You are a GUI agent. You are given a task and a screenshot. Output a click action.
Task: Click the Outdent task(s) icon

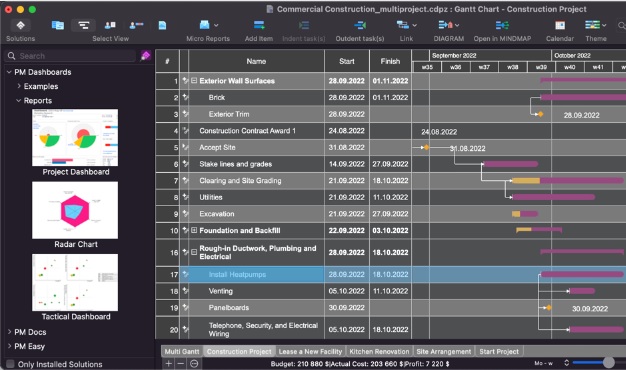coord(360,26)
